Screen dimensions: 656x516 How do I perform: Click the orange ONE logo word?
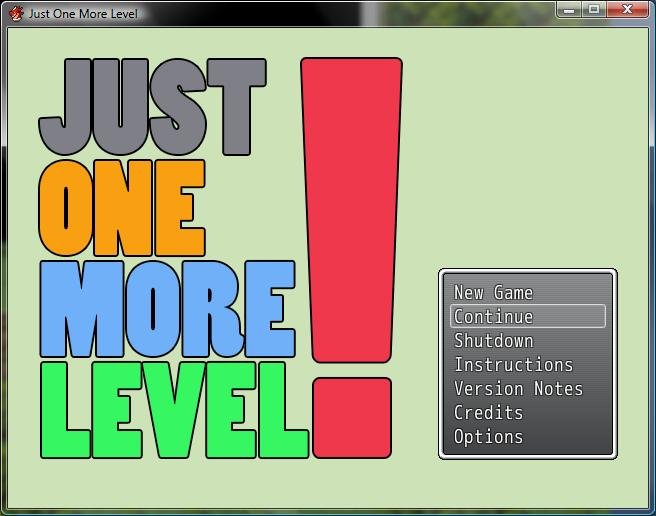(x=122, y=208)
